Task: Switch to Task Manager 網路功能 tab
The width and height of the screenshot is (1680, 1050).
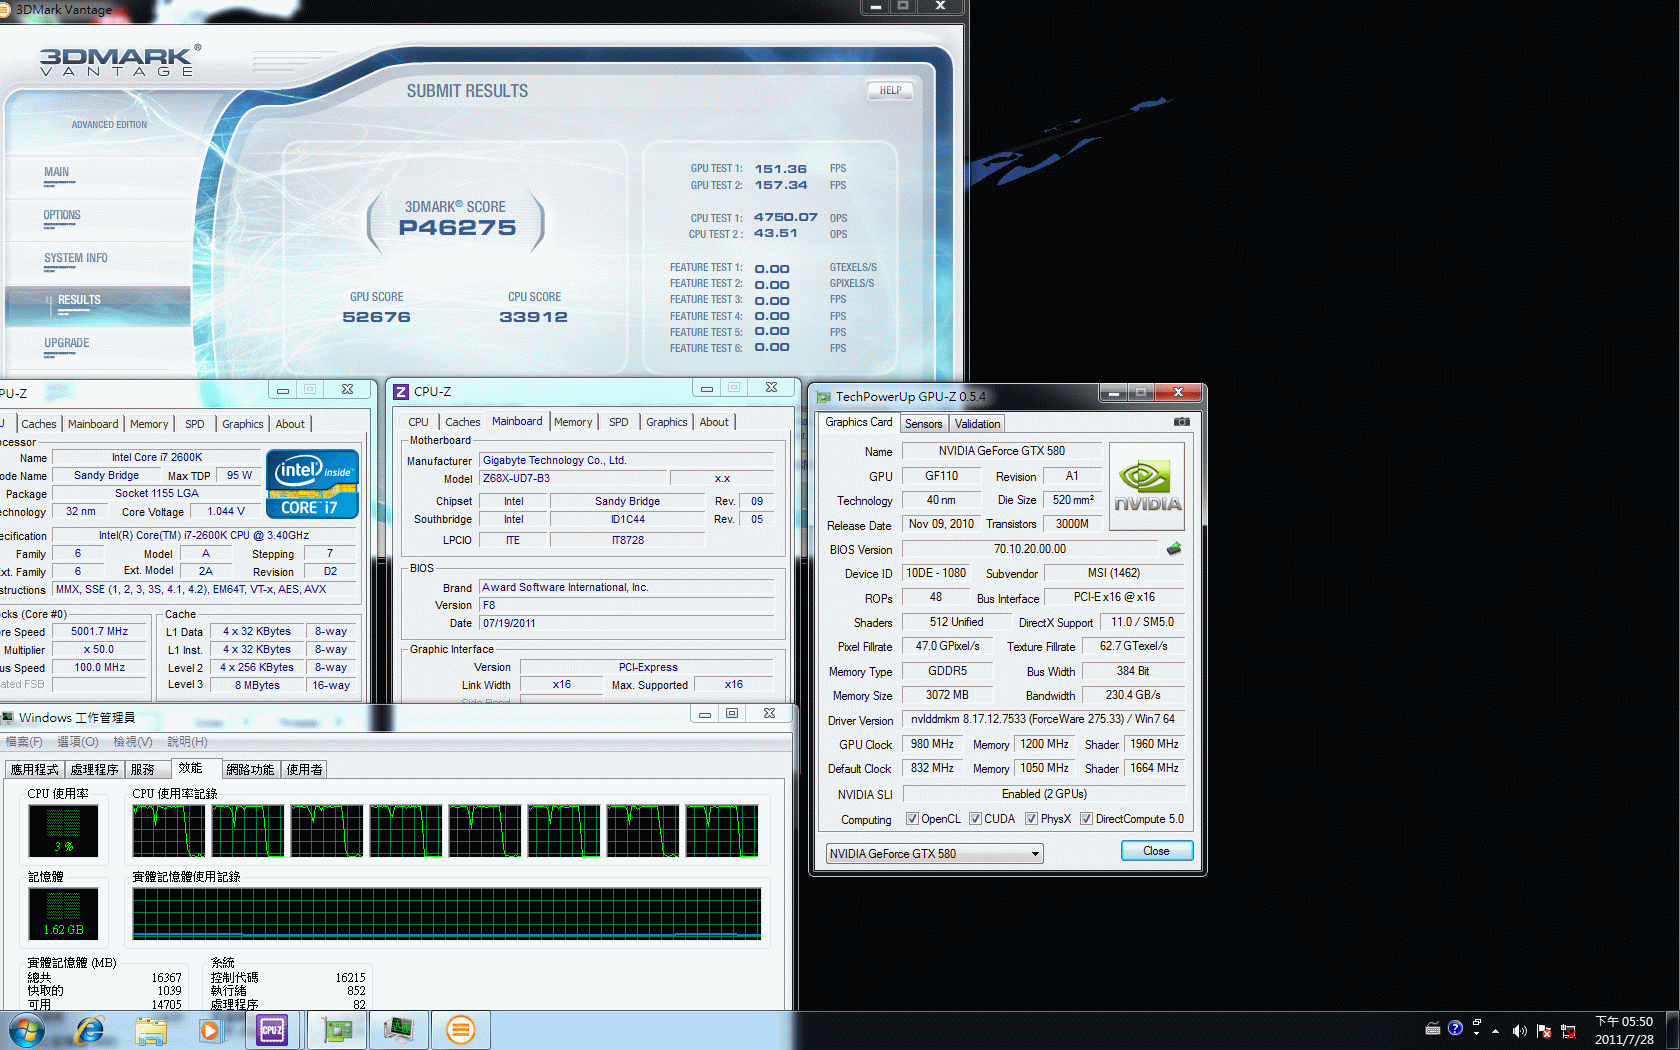Action: pyautogui.click(x=250, y=769)
